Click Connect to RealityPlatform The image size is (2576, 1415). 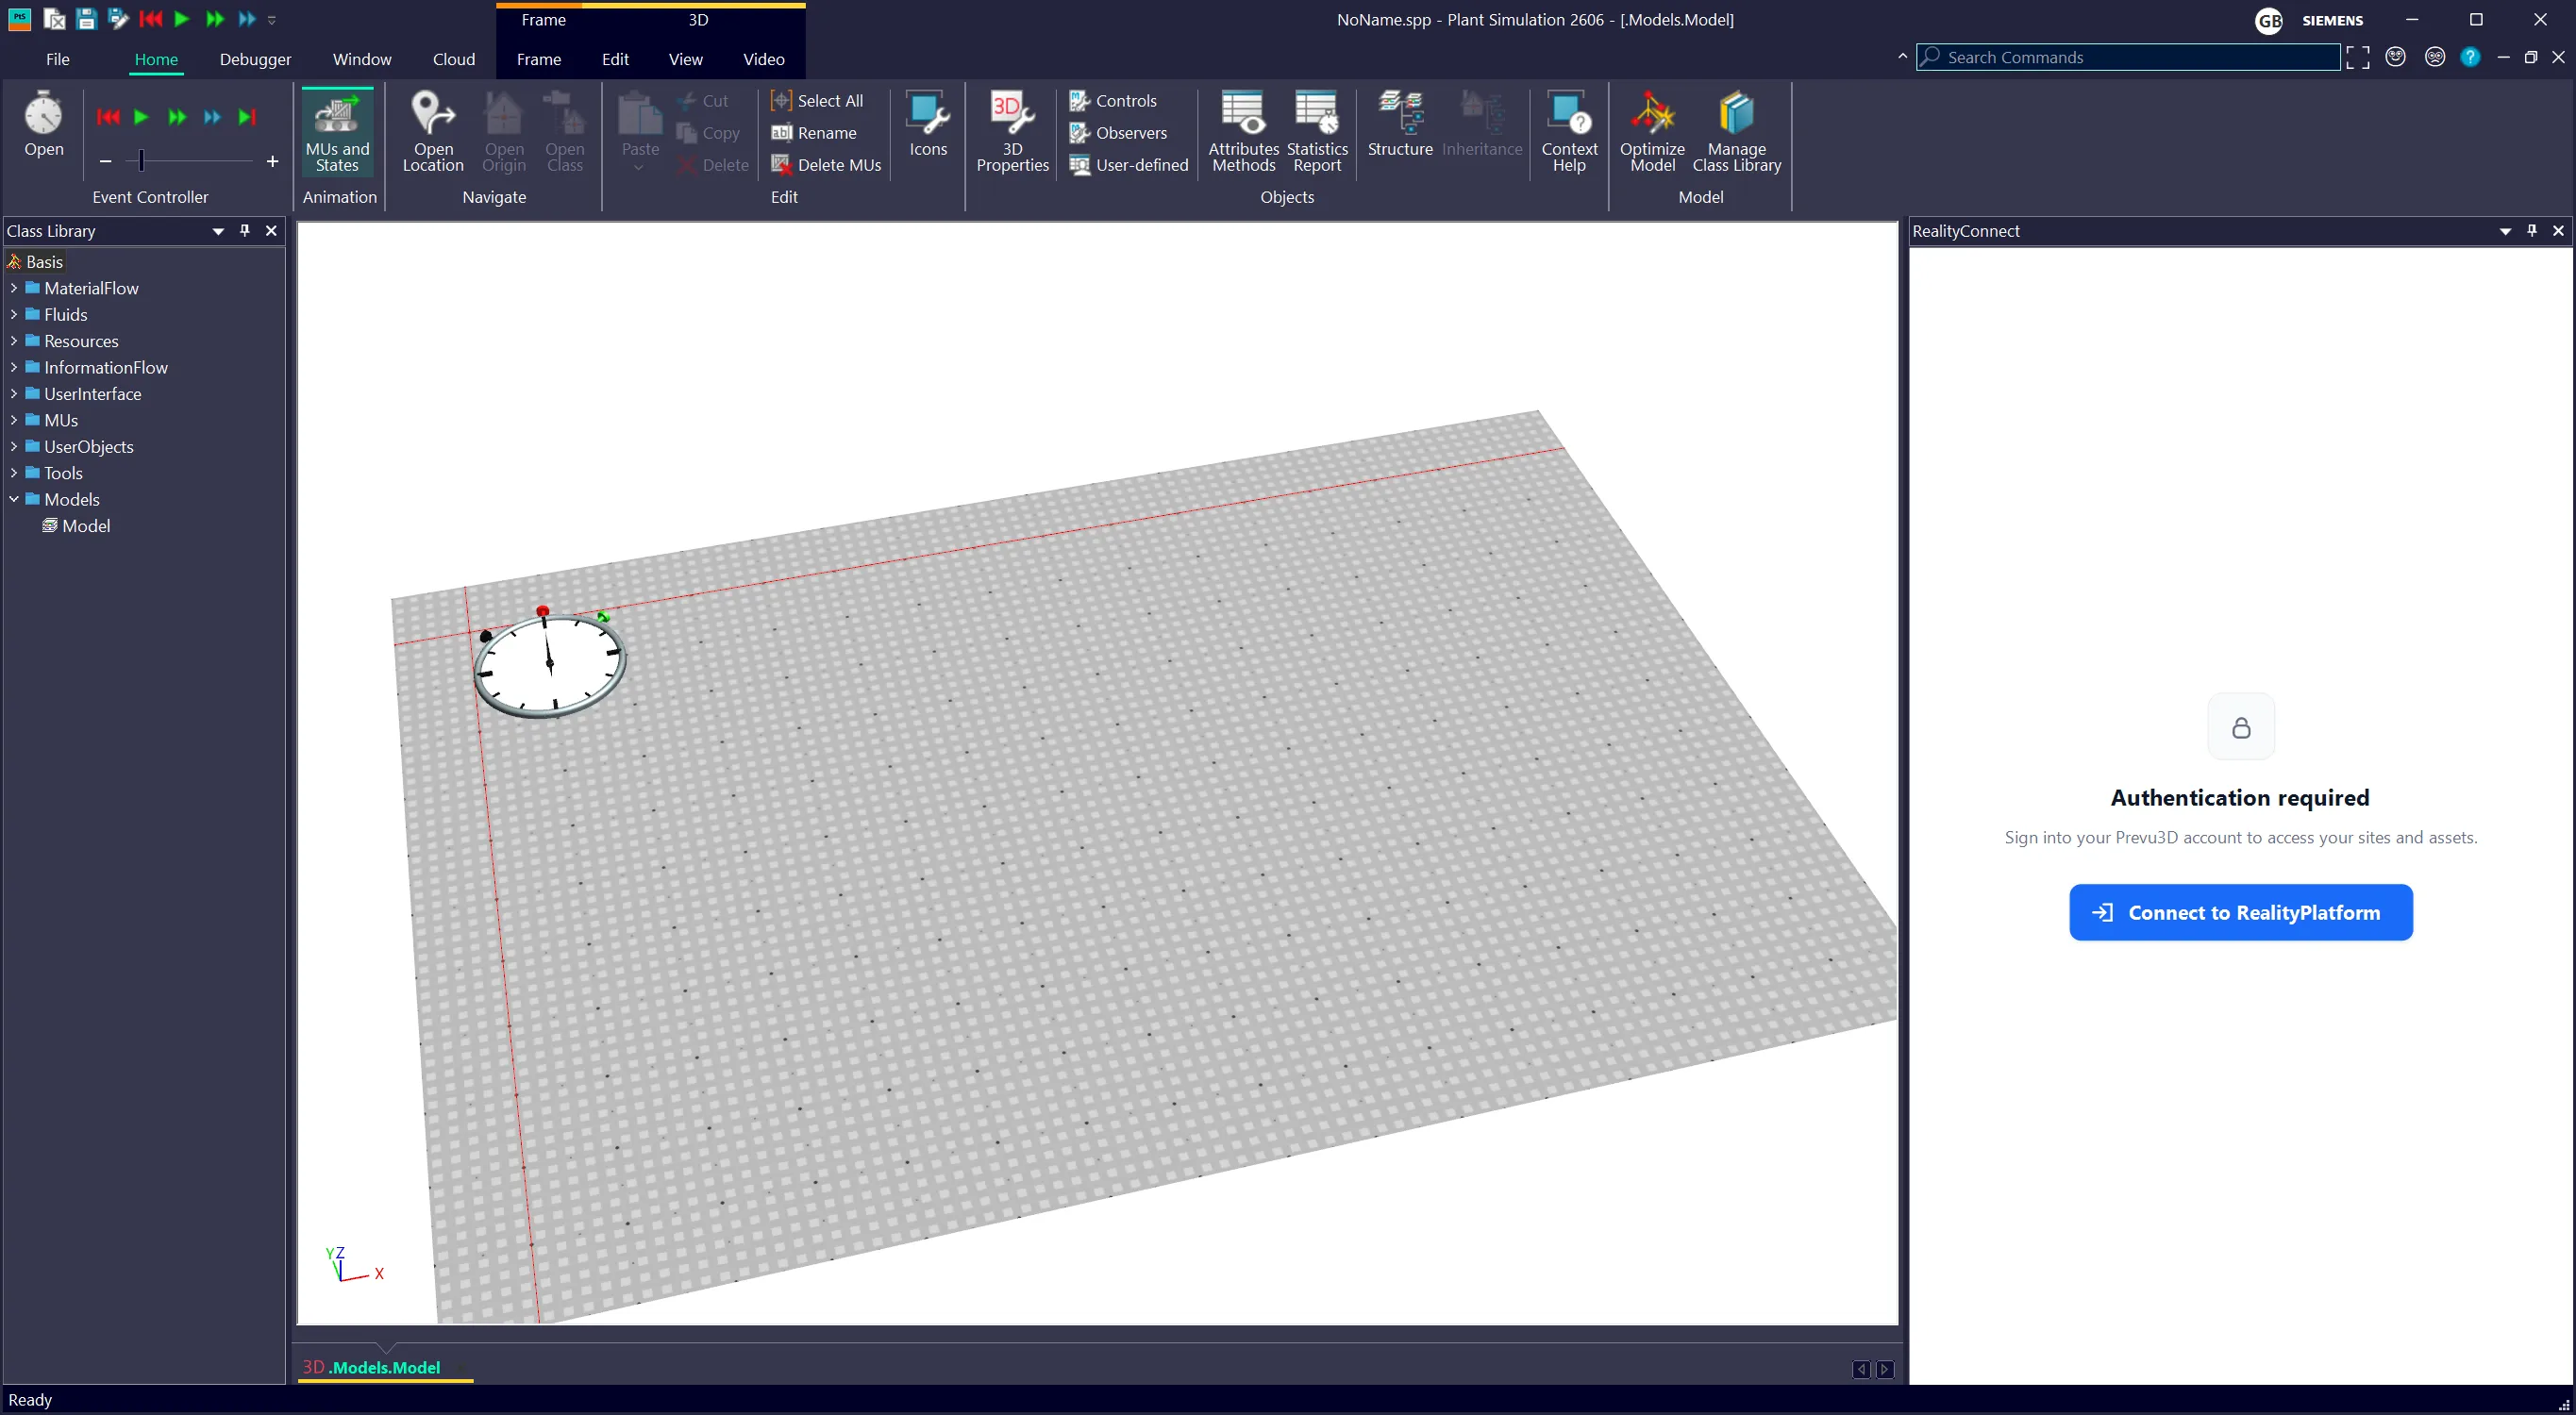2241,912
